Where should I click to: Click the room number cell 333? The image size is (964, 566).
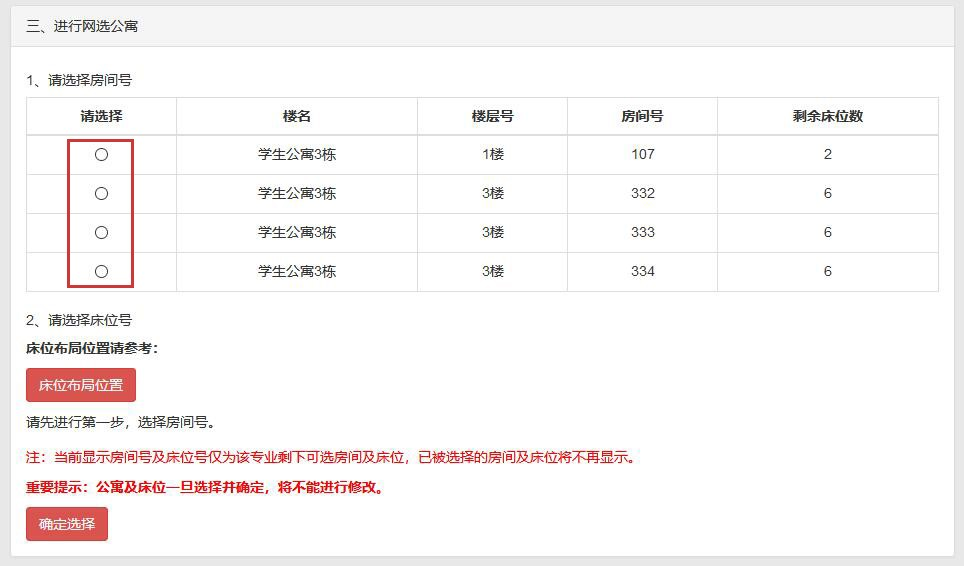(642, 232)
